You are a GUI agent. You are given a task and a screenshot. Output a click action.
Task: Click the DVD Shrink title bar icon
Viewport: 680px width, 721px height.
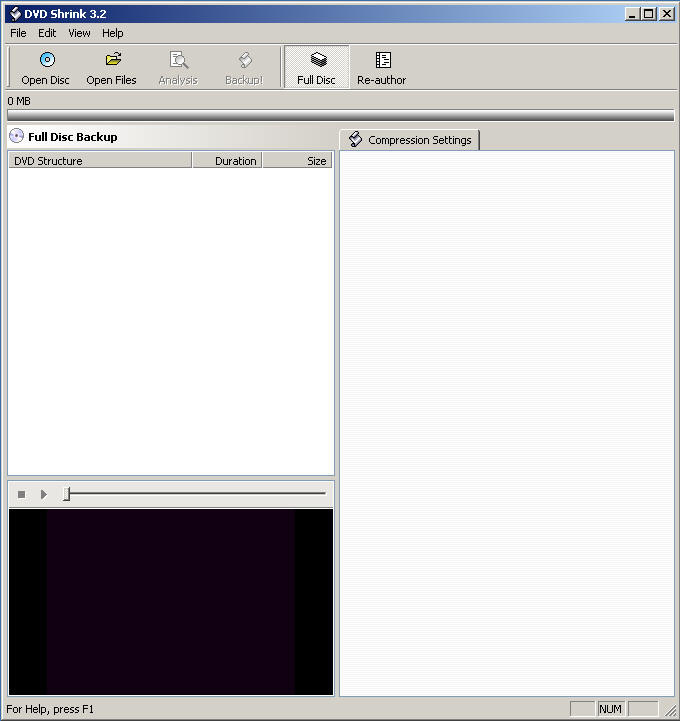[x=15, y=14]
